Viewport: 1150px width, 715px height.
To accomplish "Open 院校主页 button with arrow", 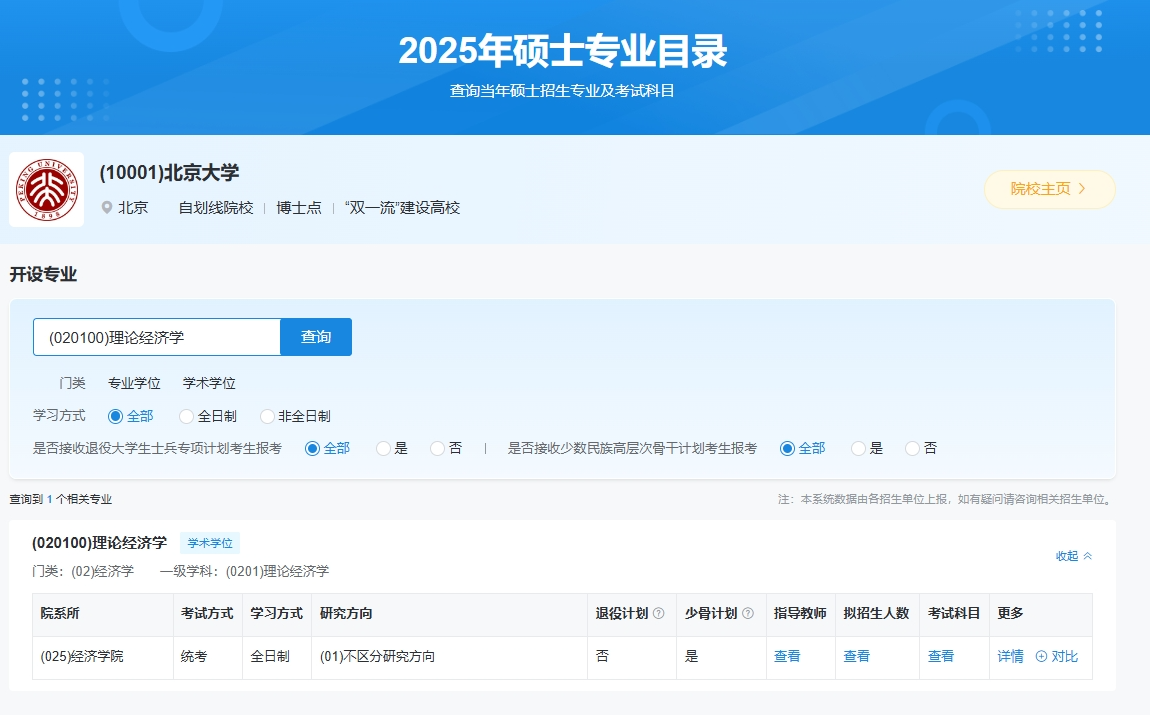I will coord(1049,189).
